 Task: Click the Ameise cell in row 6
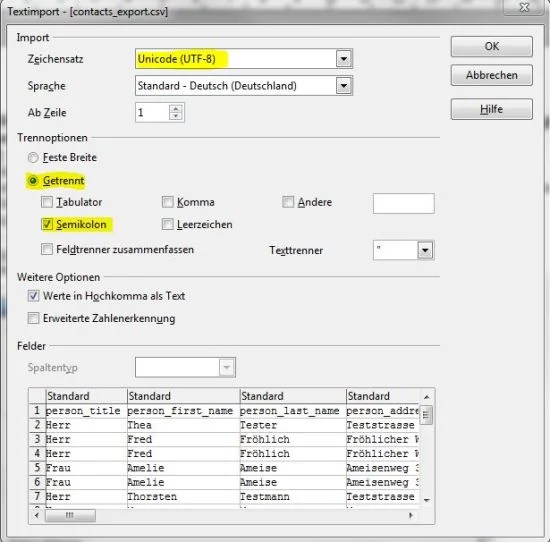point(293,482)
